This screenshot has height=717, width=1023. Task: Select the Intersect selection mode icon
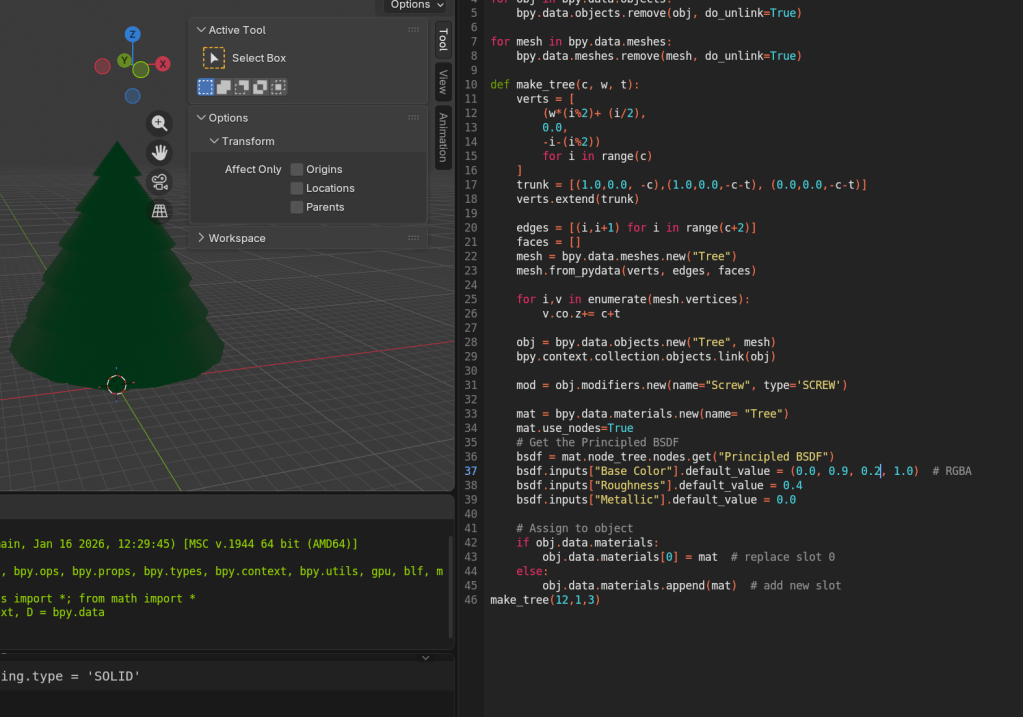click(278, 87)
